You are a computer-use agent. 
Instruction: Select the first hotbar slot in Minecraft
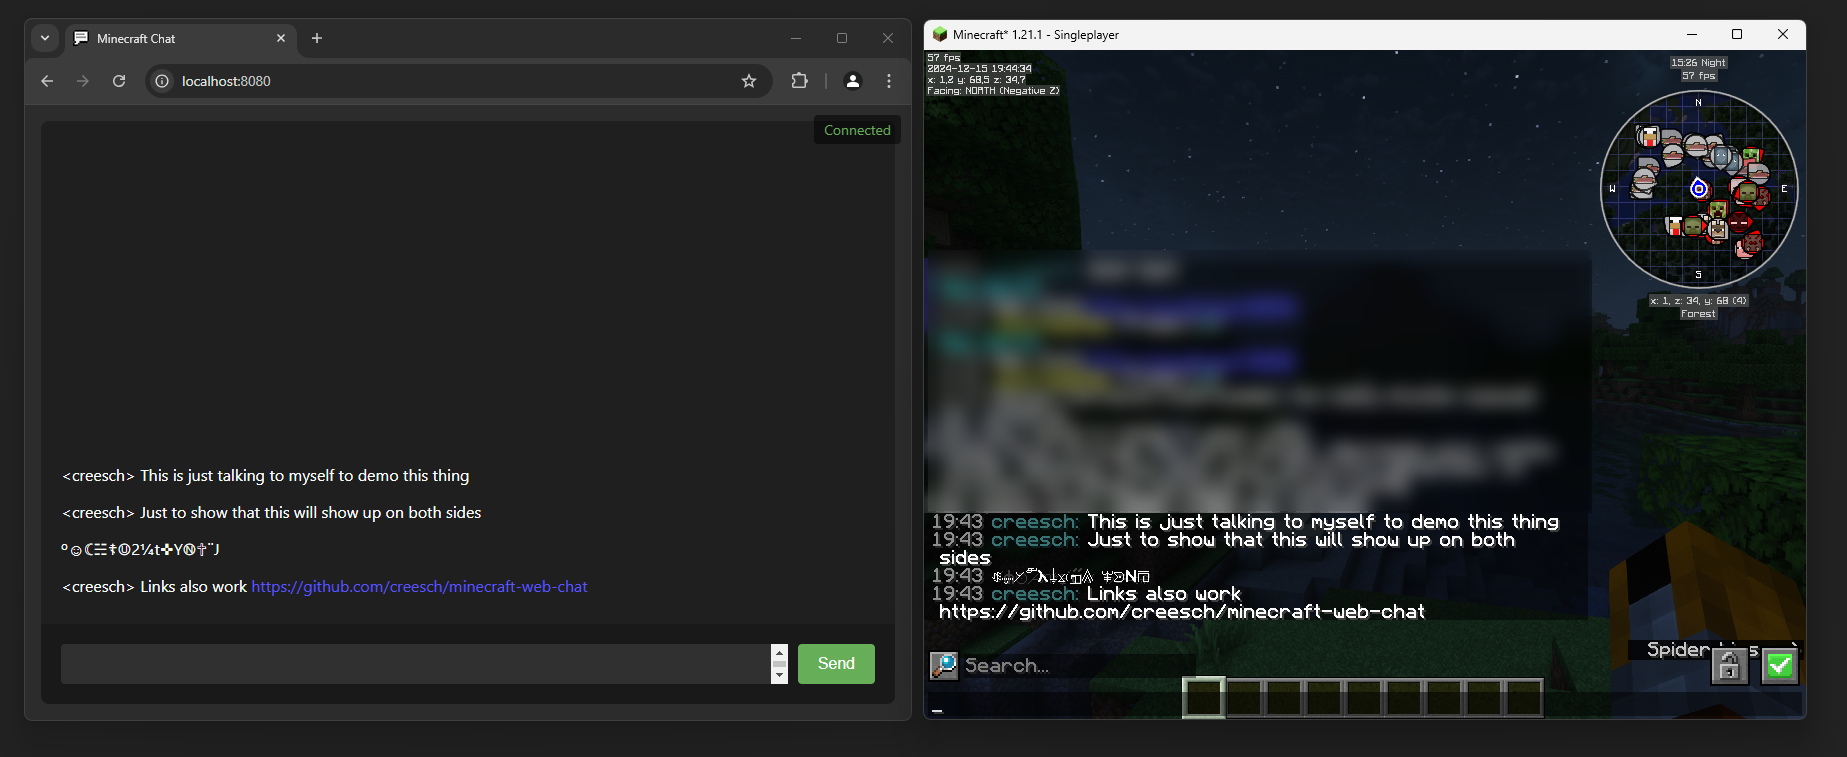click(x=1204, y=698)
